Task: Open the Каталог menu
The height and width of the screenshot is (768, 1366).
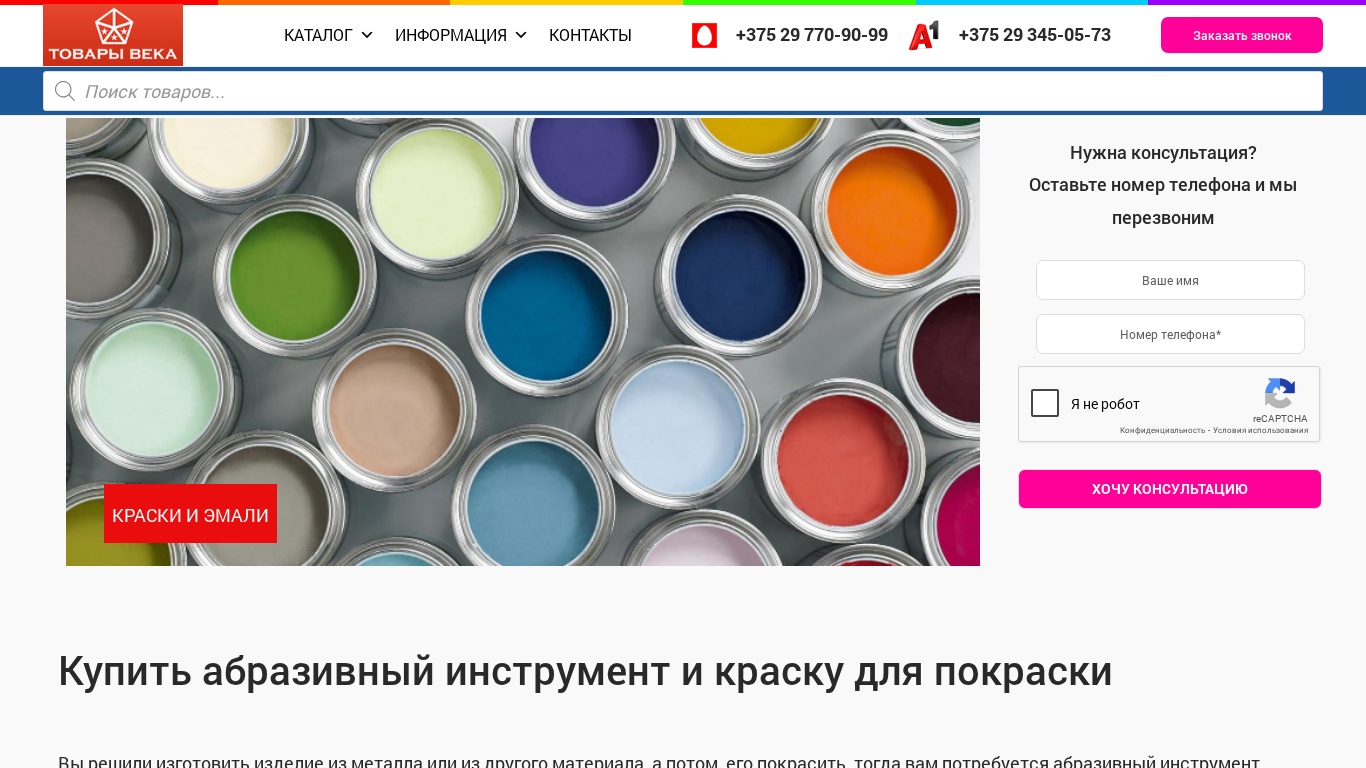Action: click(x=318, y=35)
